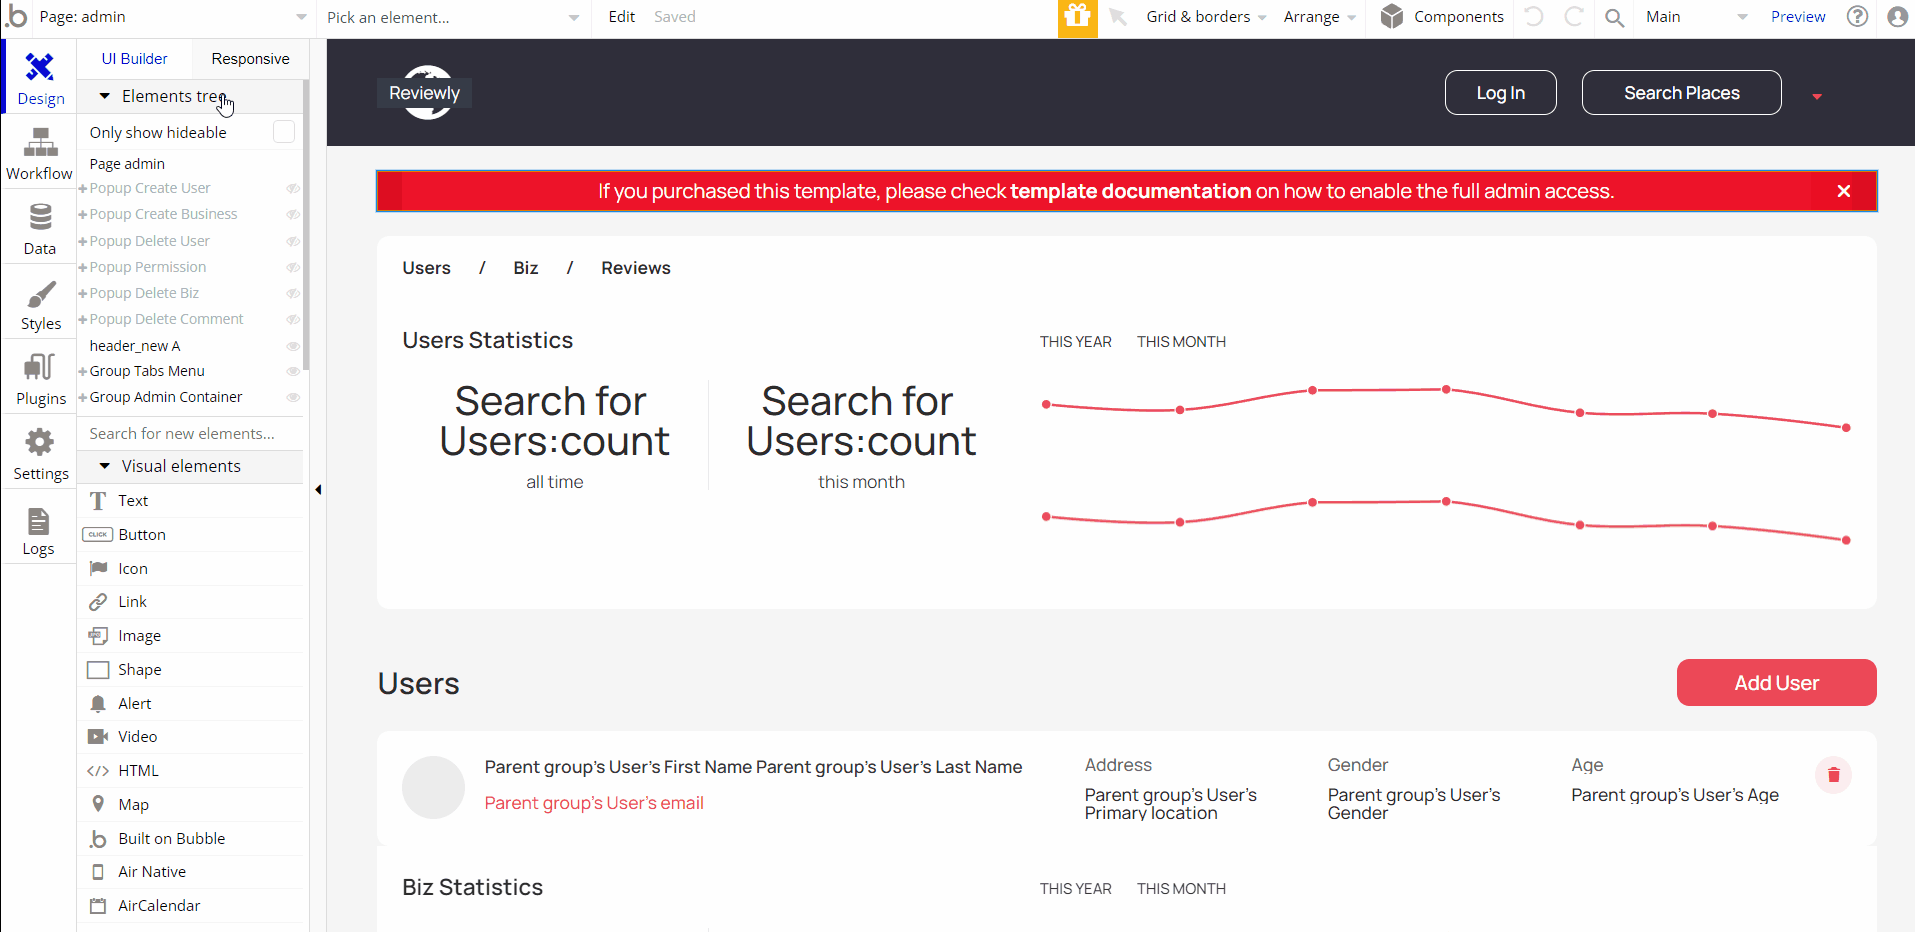Screen dimensions: 1915x932
Task: Click the gift box icon
Action: click(x=1077, y=17)
